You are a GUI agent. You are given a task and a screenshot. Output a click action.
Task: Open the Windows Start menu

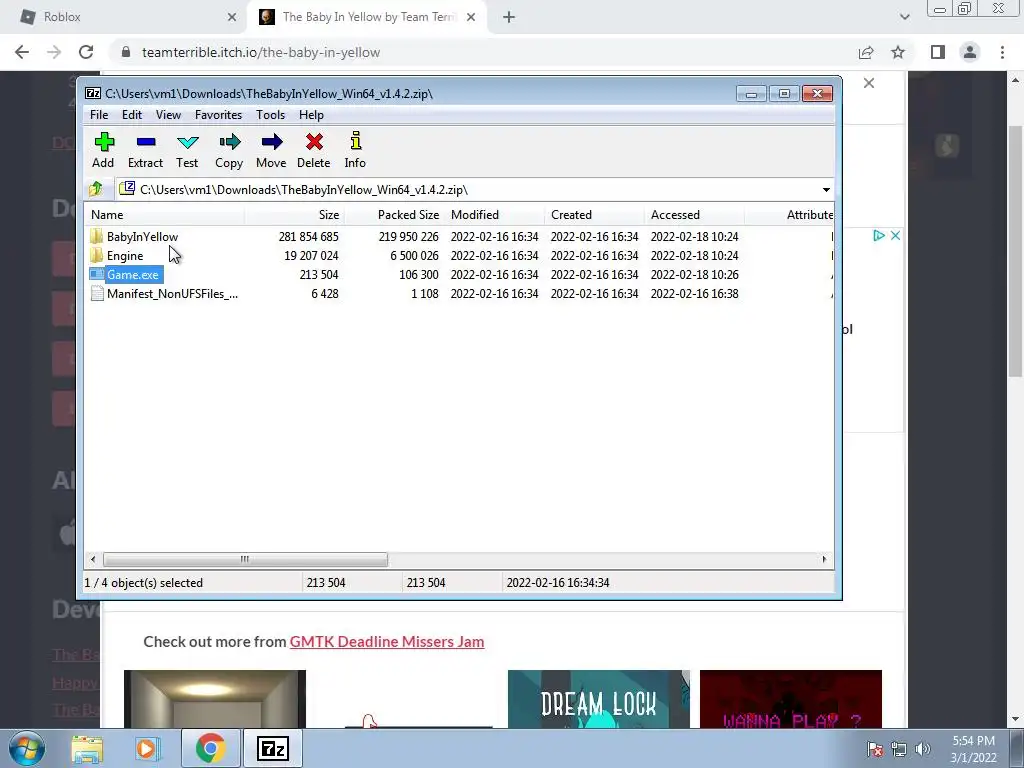click(x=27, y=748)
